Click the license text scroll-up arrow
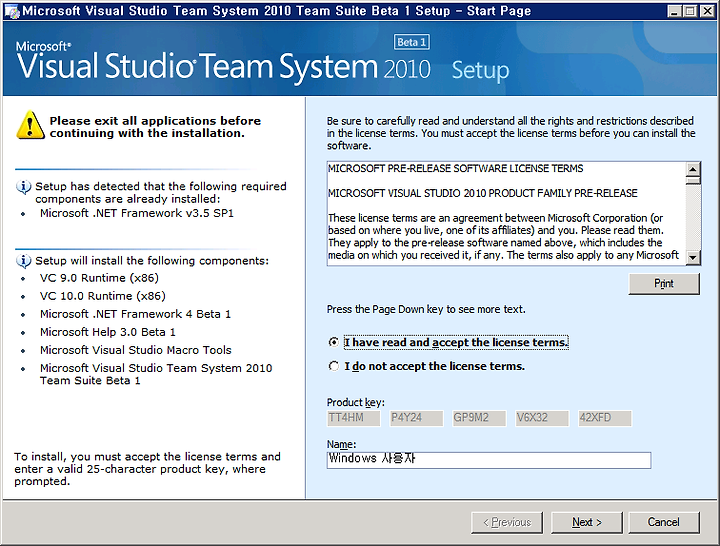Screen dimensions: 720x546 coord(693,169)
